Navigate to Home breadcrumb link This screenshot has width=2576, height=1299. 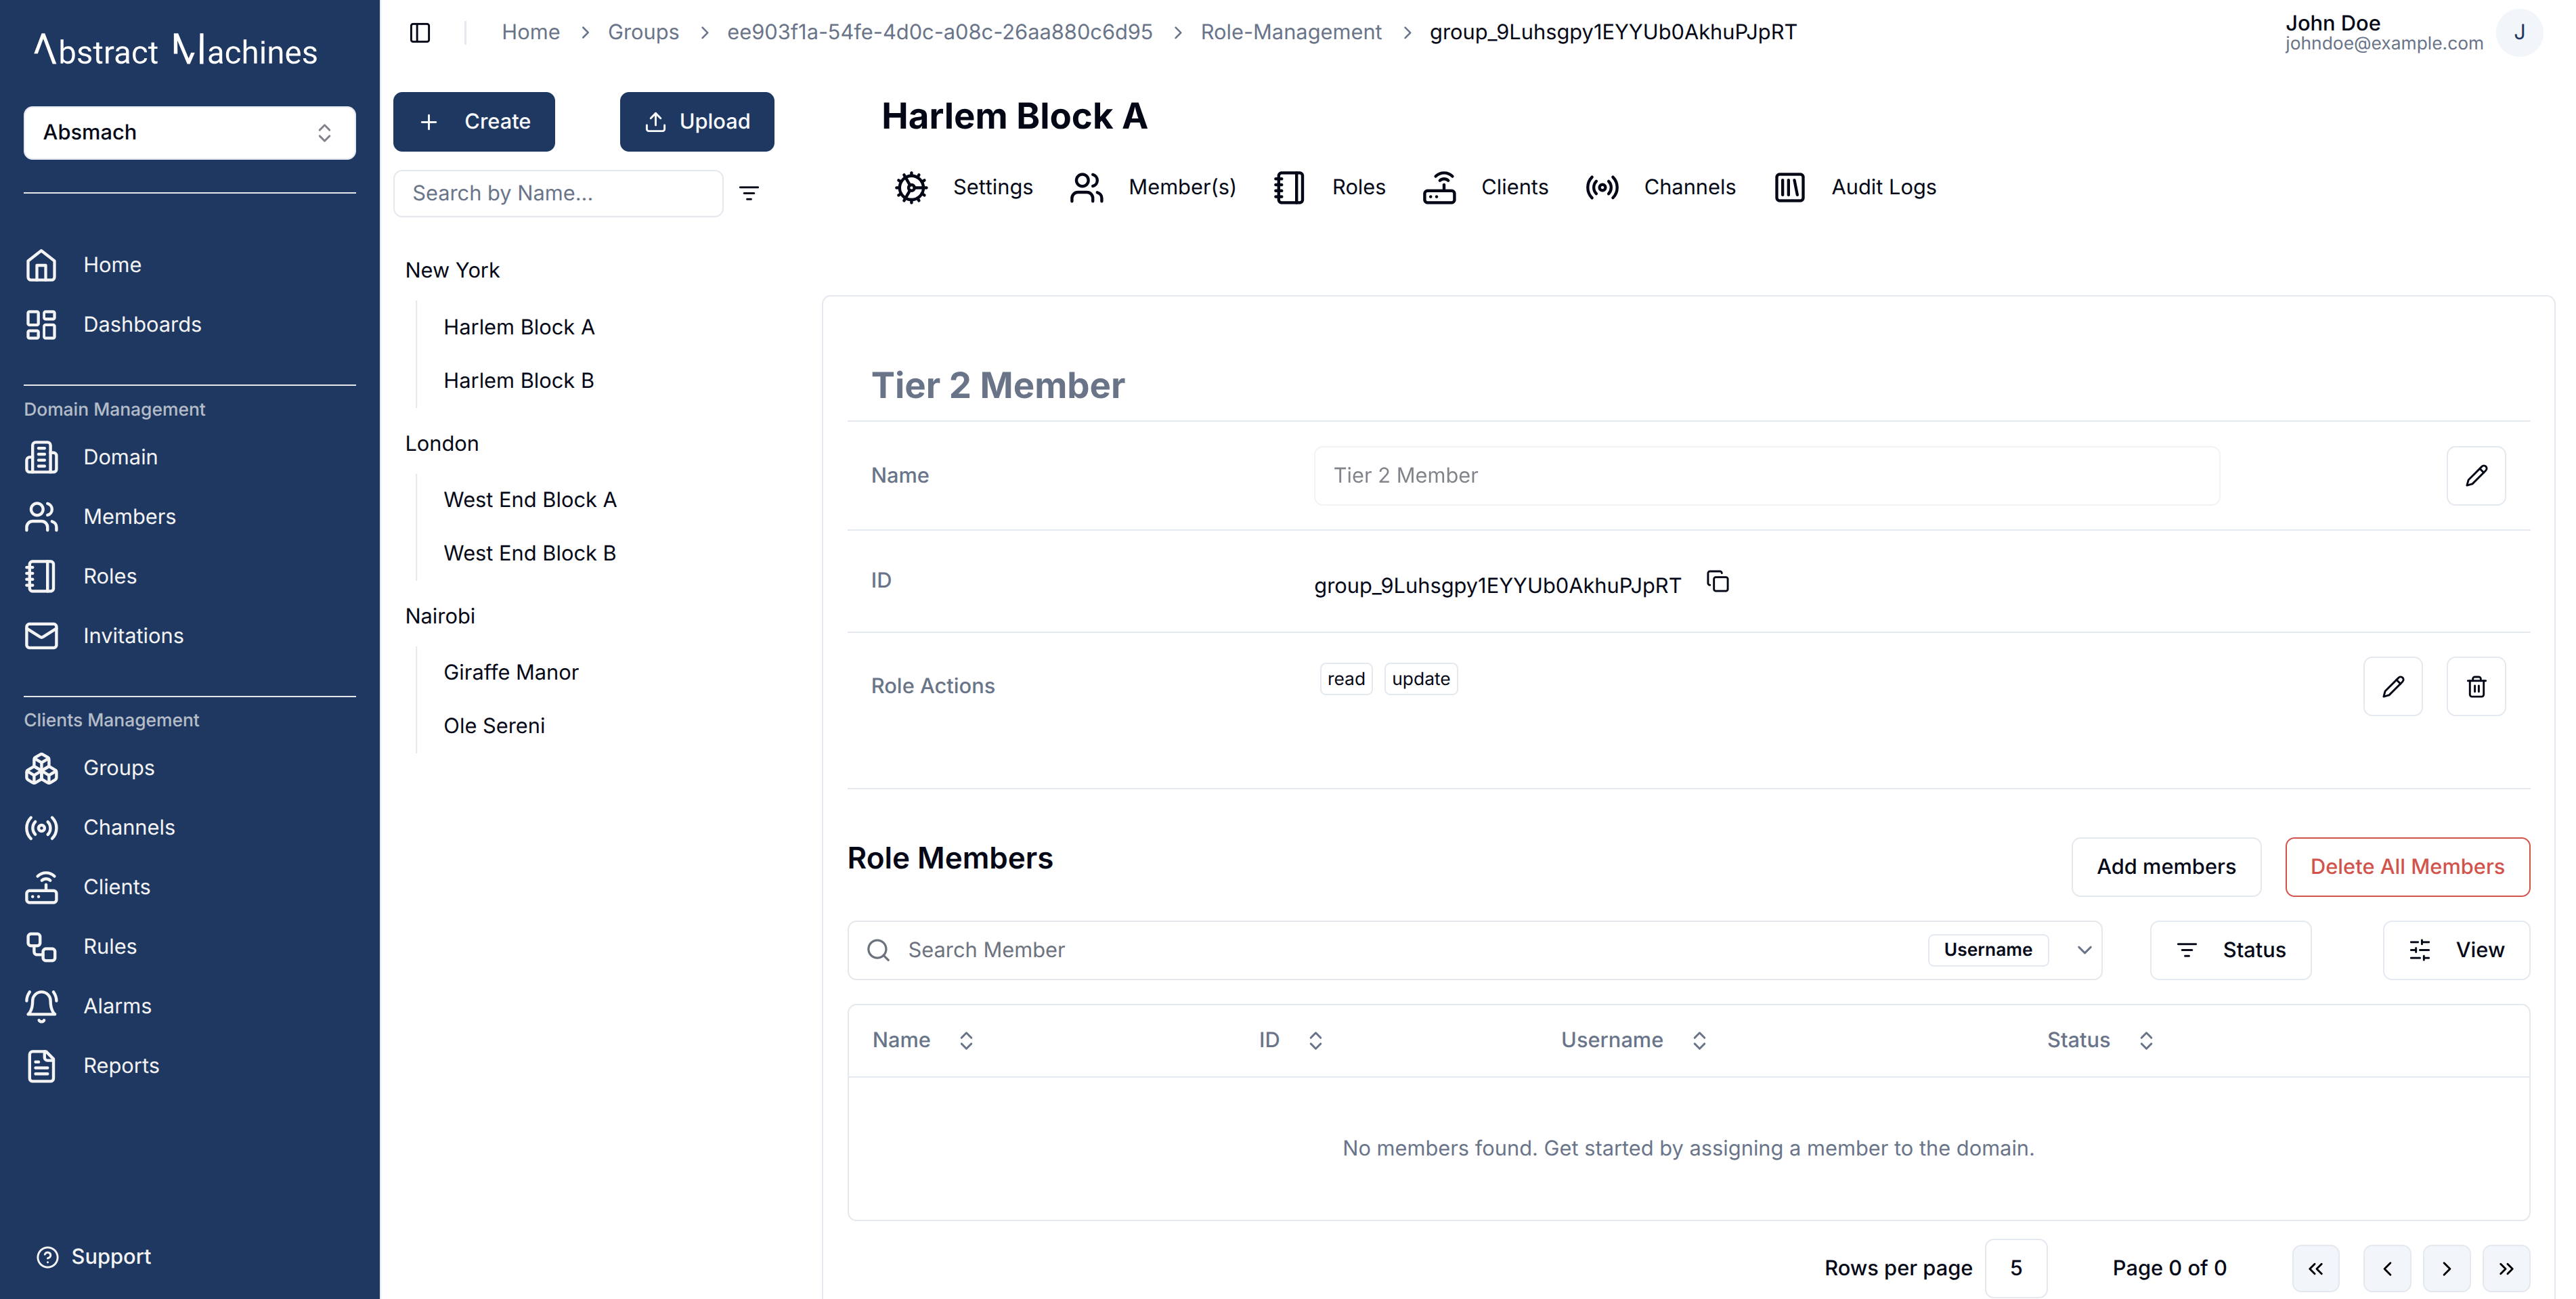pyautogui.click(x=531, y=32)
